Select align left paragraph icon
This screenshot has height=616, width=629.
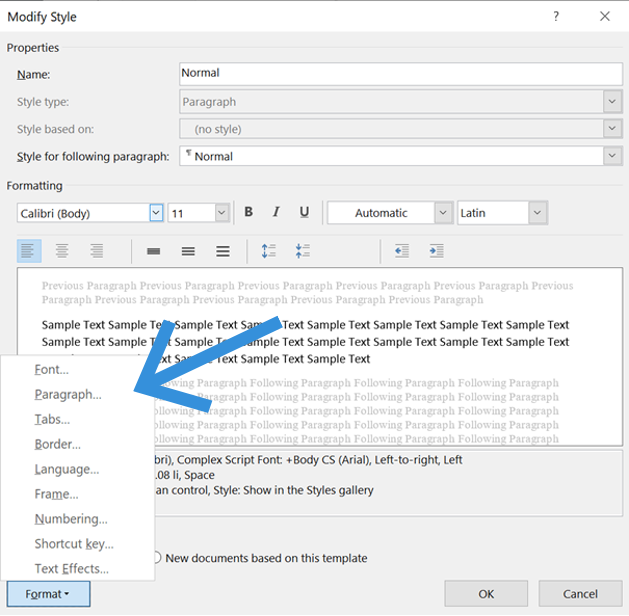tap(28, 251)
